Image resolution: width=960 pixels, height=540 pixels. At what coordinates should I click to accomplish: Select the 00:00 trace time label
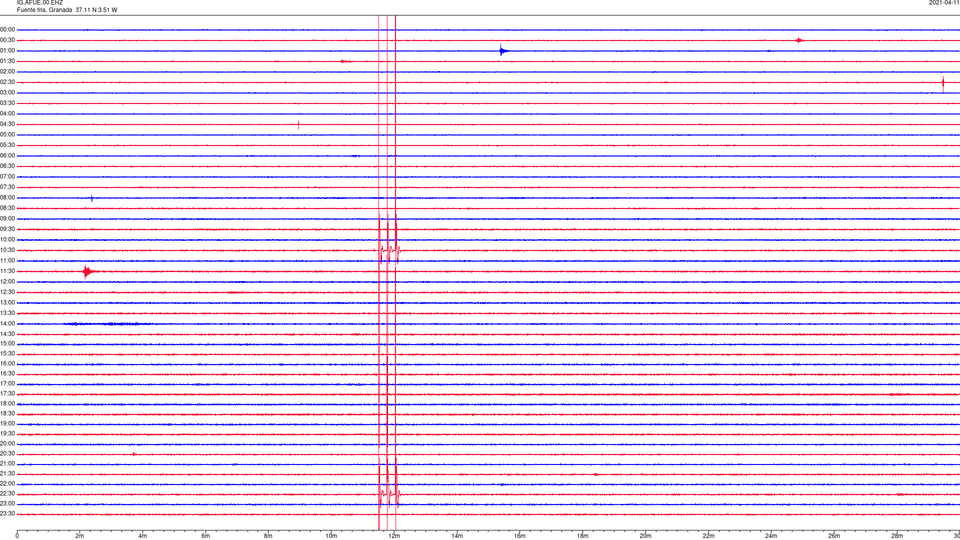pos(8,29)
